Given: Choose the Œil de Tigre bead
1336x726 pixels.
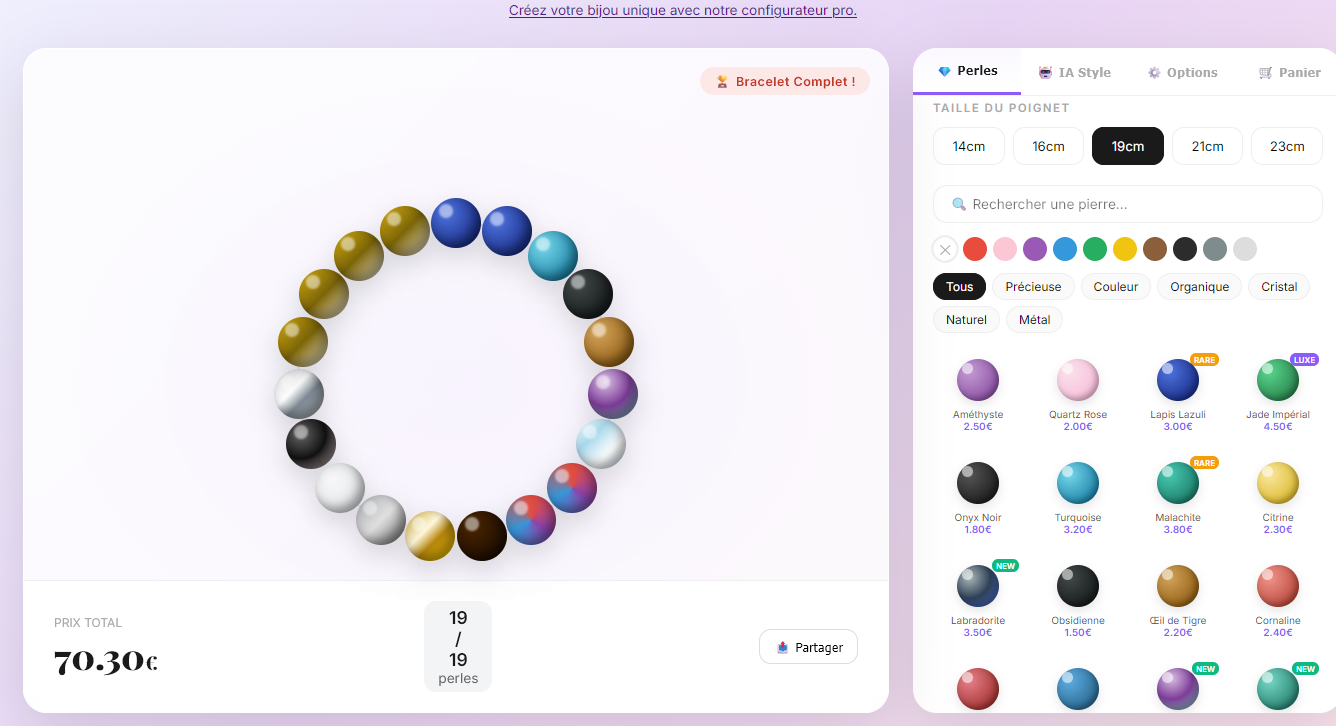Looking at the screenshot, I should (x=1178, y=586).
